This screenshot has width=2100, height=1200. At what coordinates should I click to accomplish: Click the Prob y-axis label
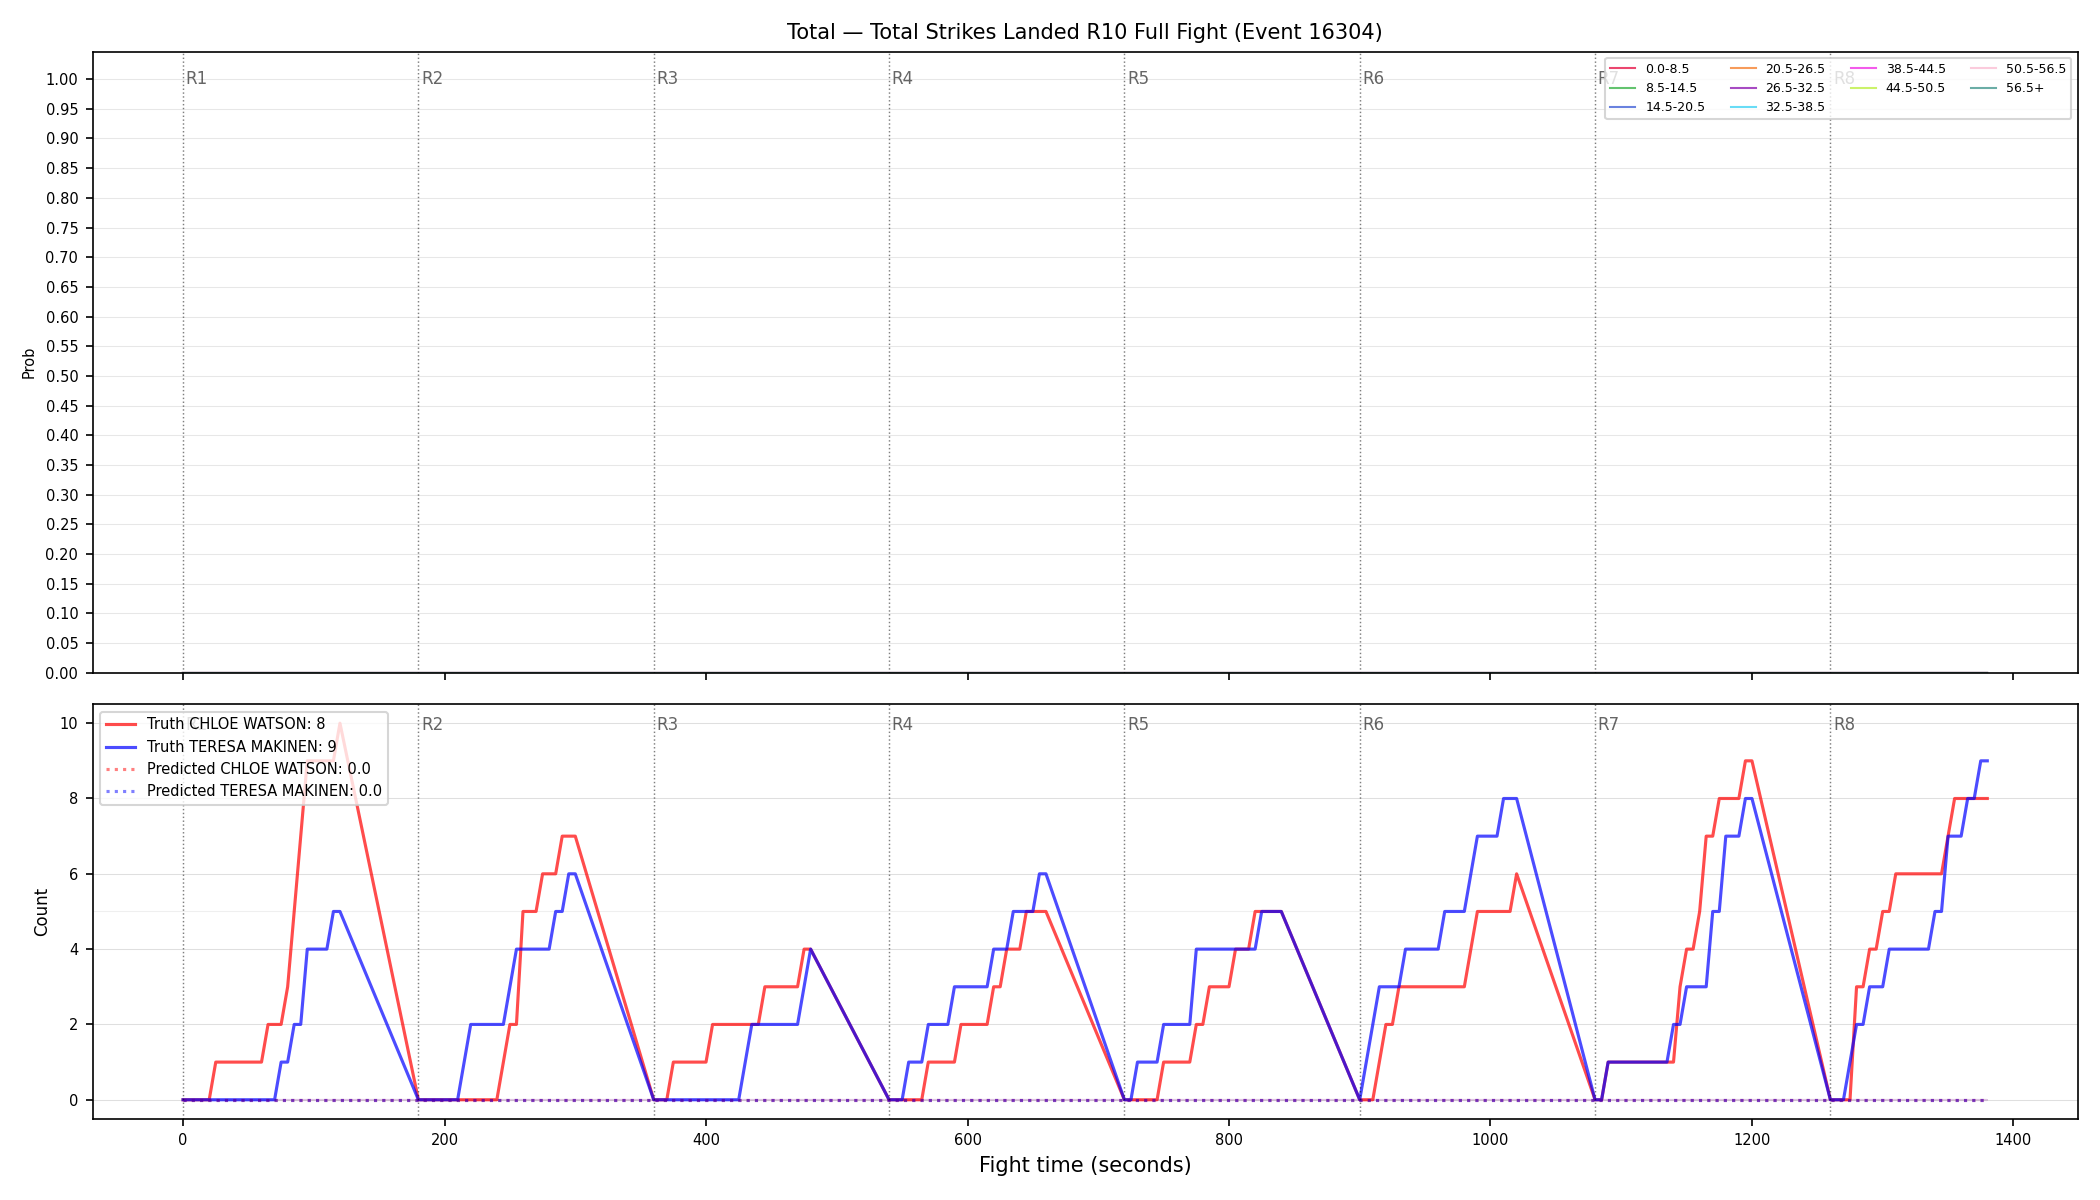28,363
